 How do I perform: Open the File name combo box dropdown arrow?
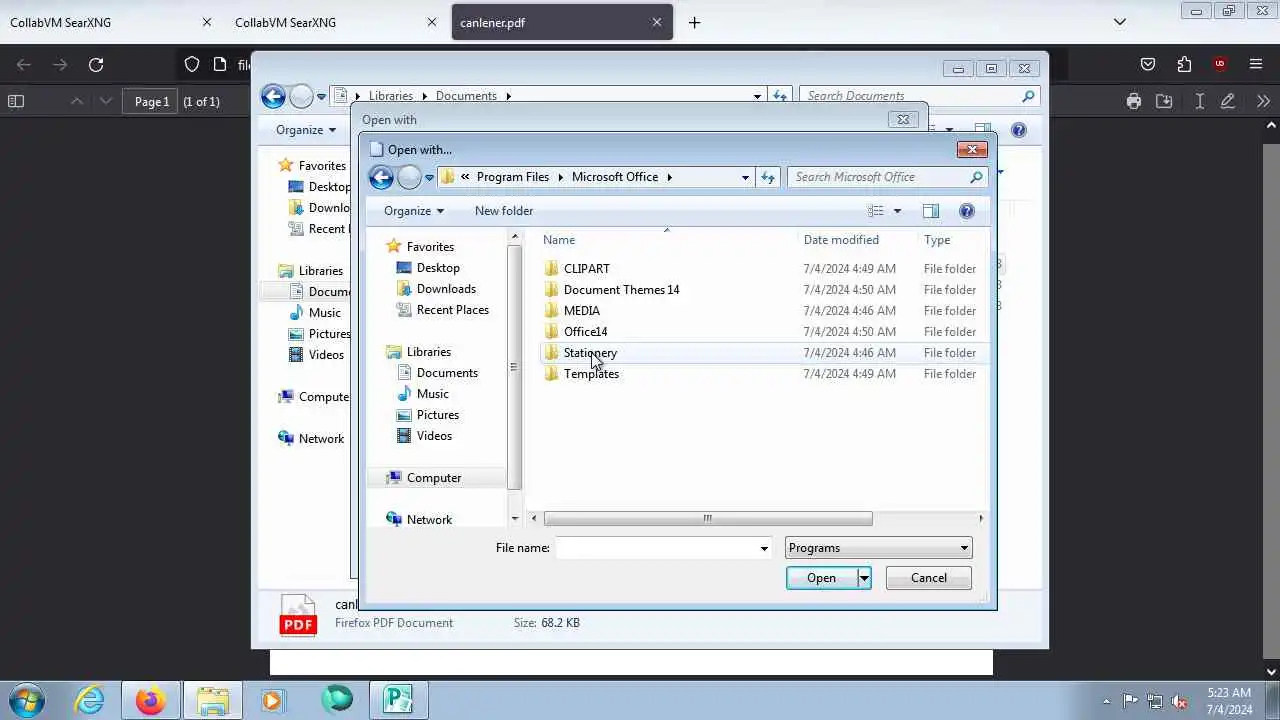[x=764, y=548]
